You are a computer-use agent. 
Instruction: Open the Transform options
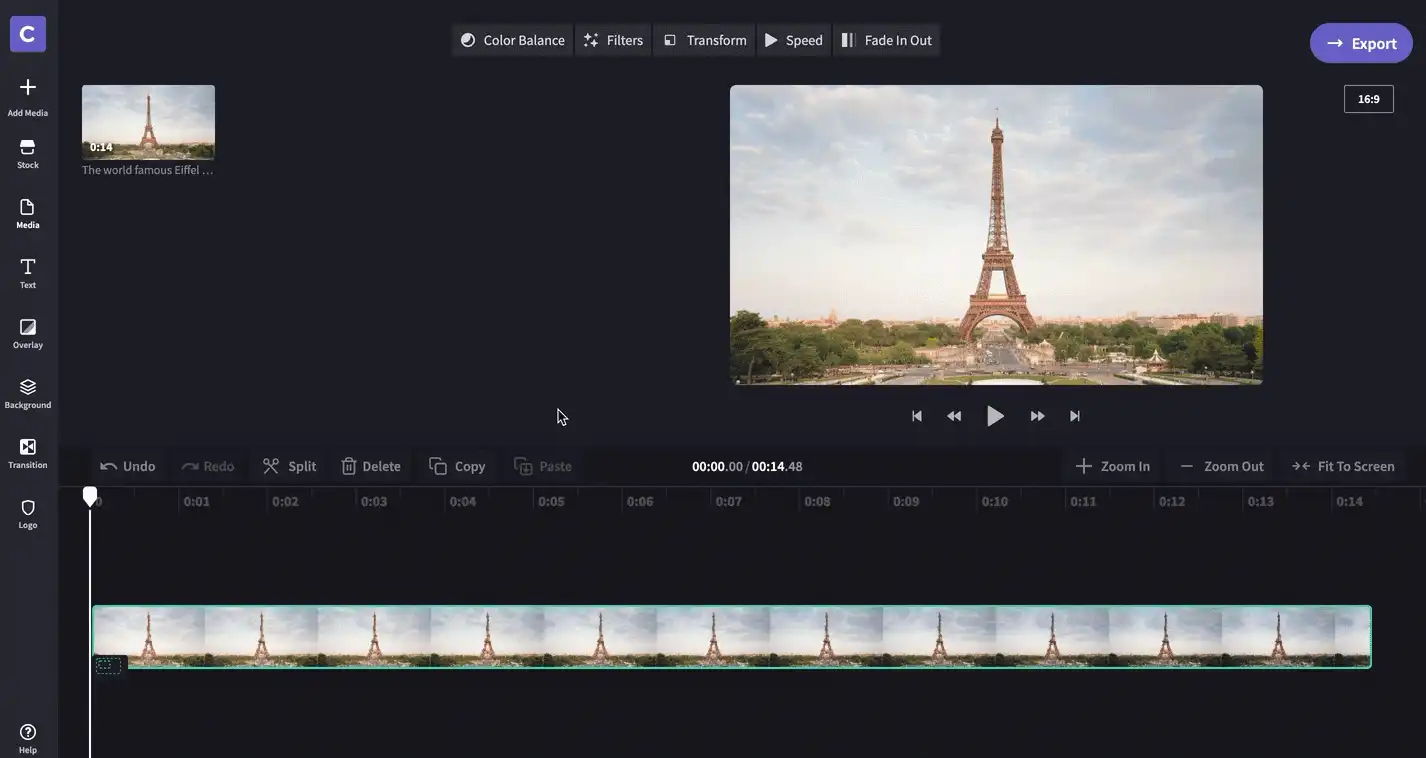(704, 40)
